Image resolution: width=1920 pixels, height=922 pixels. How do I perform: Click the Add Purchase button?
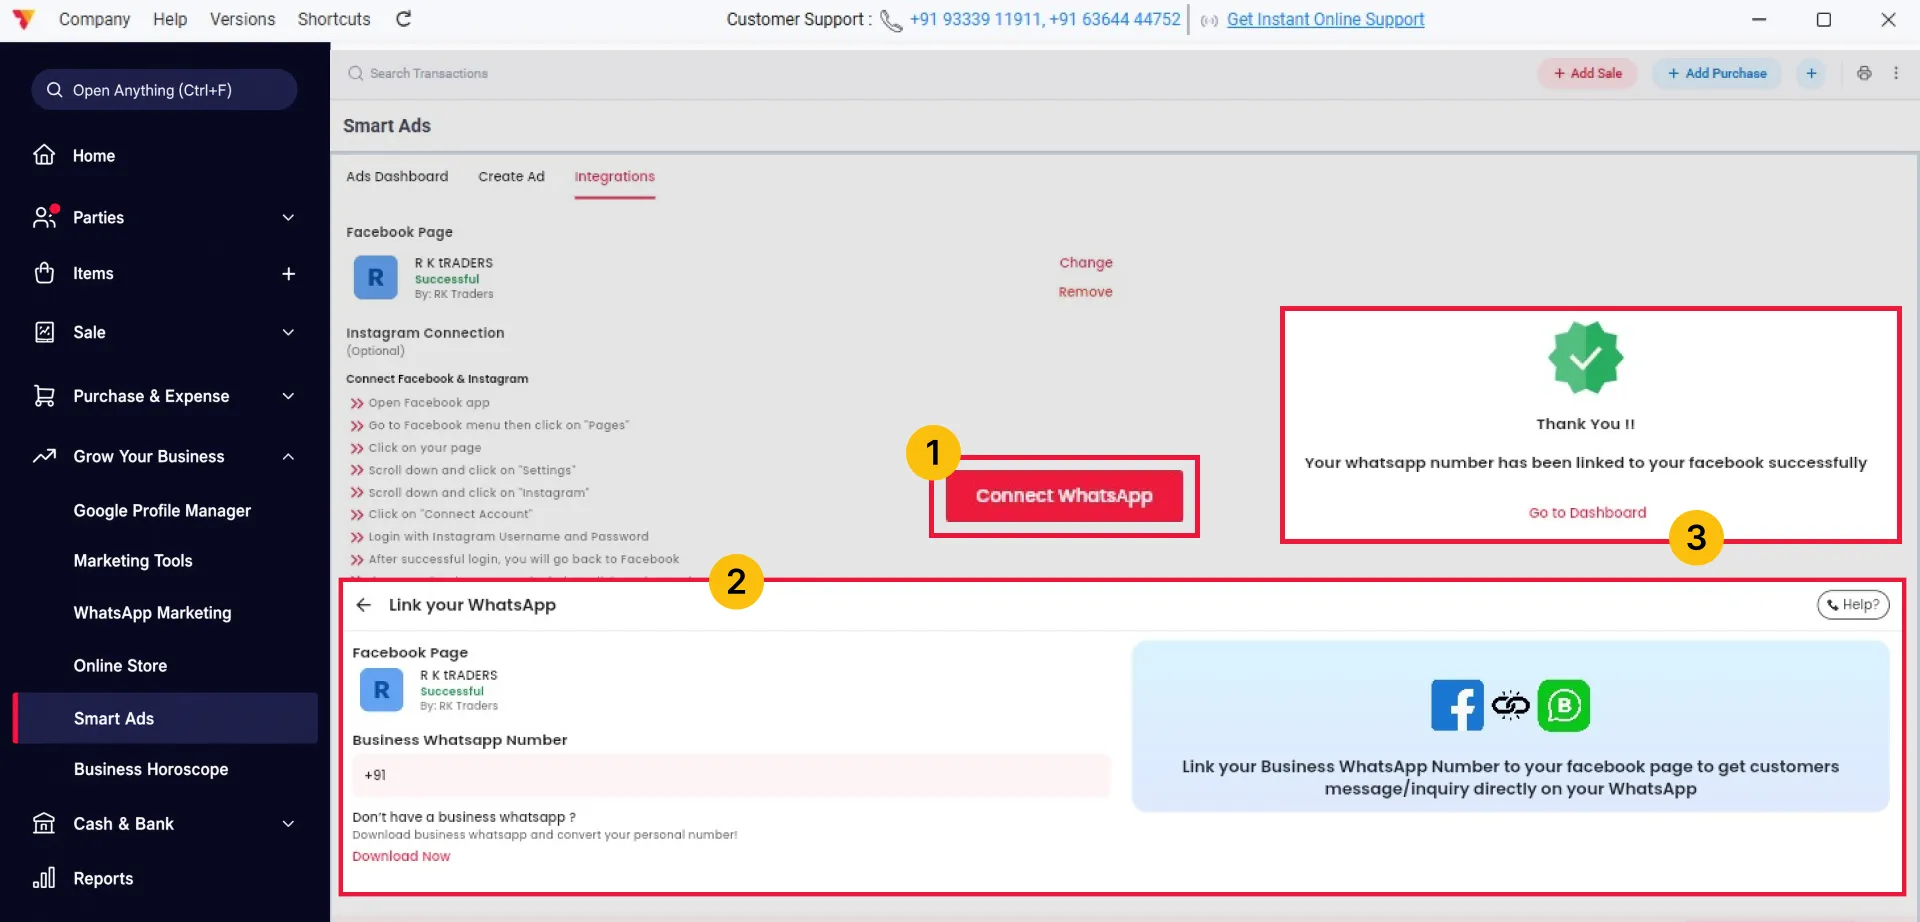pyautogui.click(x=1717, y=73)
